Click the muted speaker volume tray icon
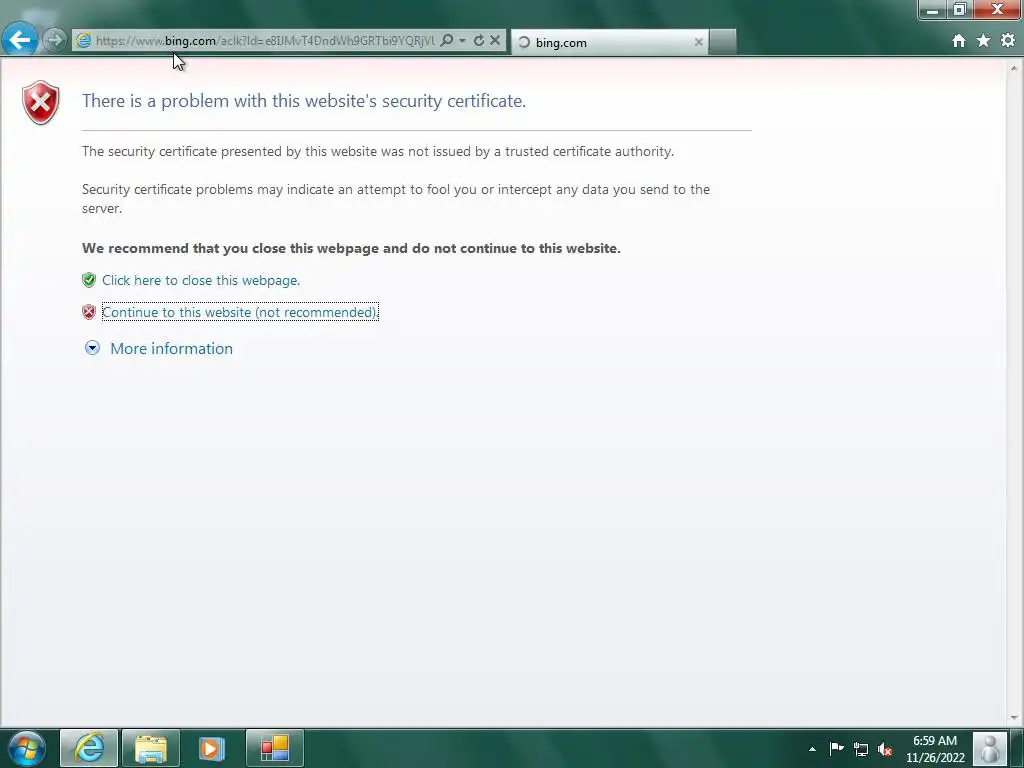The height and width of the screenshot is (768, 1024). 885,749
